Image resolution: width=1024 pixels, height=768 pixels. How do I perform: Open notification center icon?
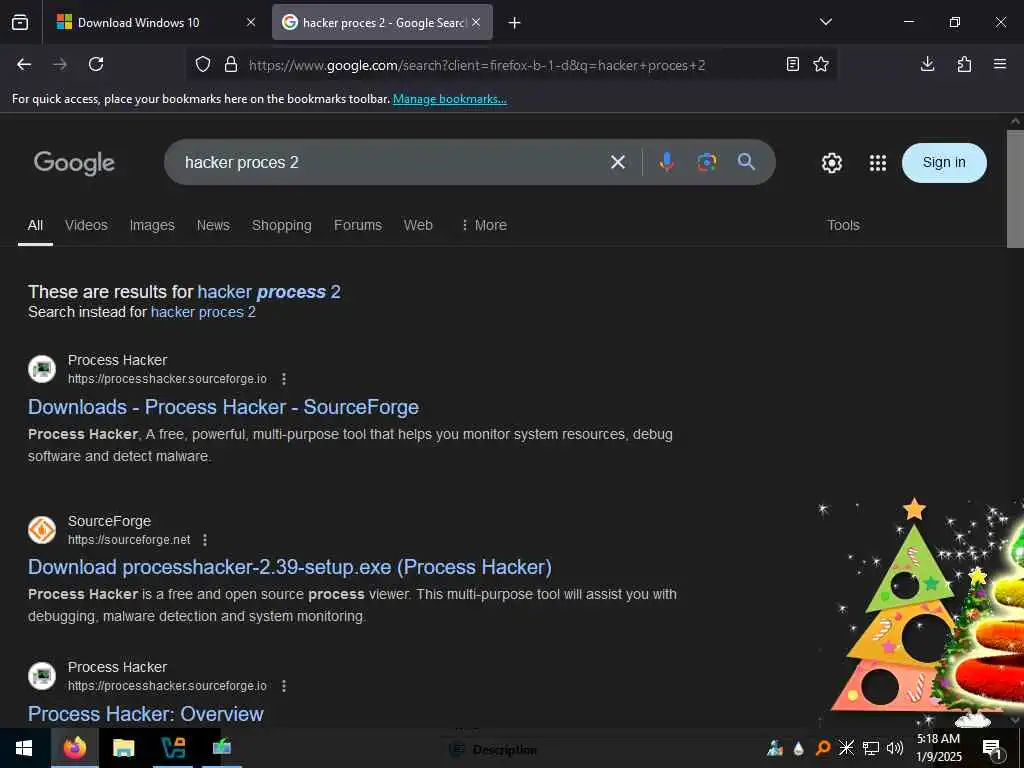click(x=992, y=749)
